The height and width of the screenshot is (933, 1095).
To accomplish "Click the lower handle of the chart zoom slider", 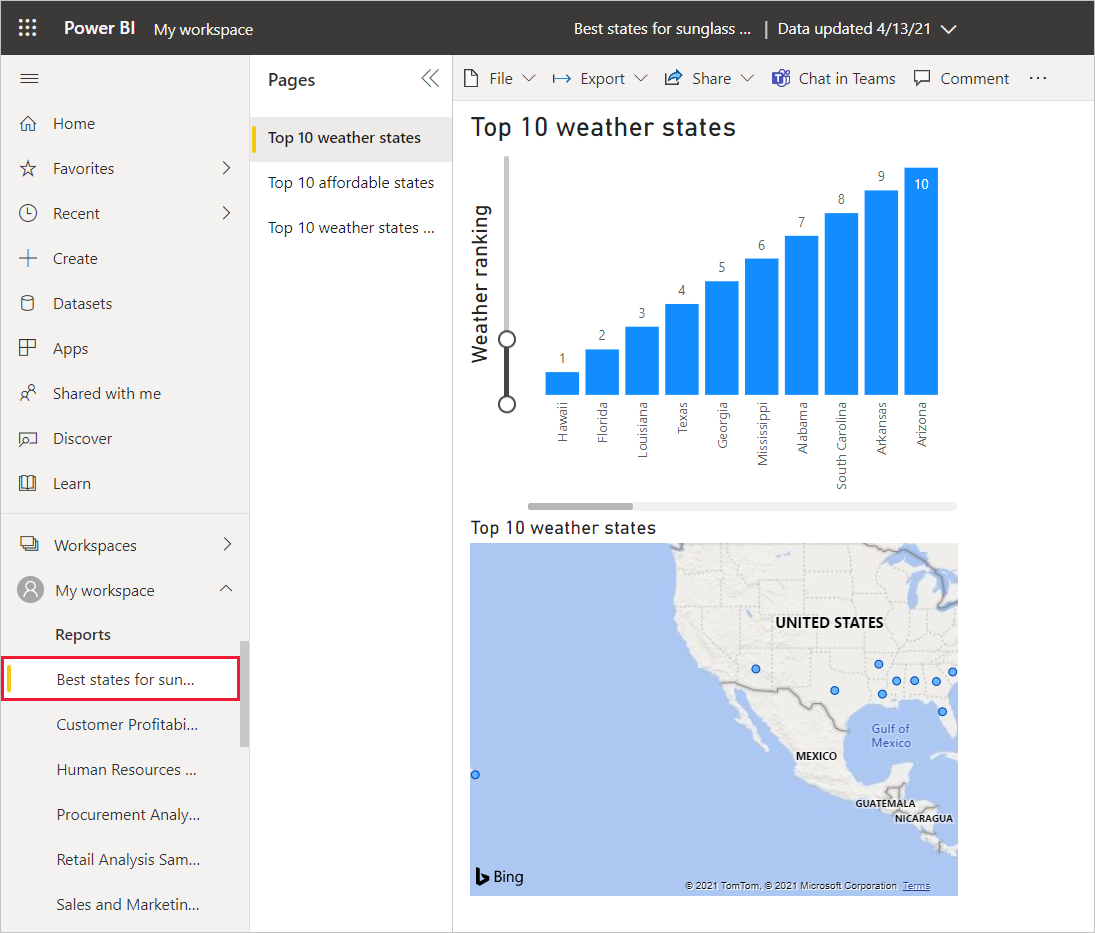I will 507,404.
